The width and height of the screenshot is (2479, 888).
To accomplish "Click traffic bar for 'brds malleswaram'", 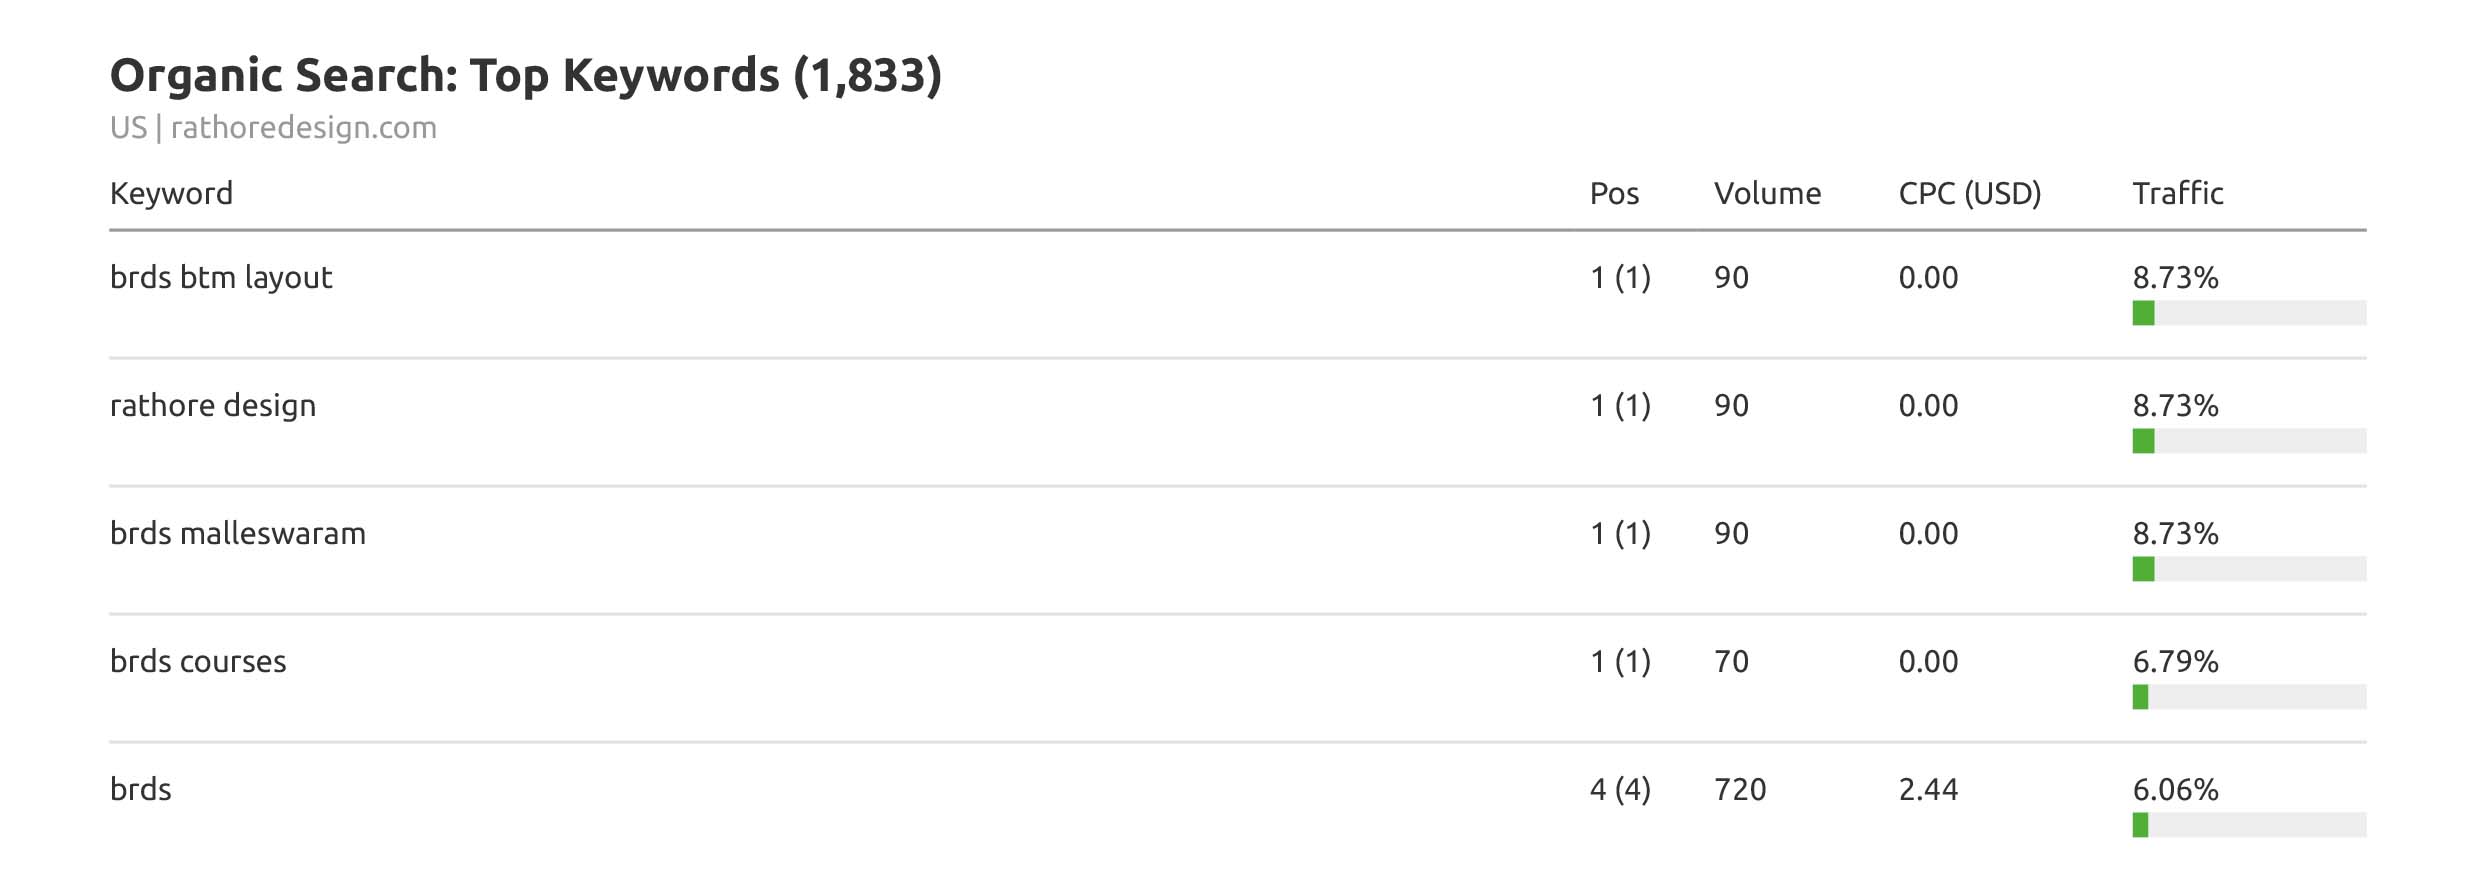I will point(2248,569).
